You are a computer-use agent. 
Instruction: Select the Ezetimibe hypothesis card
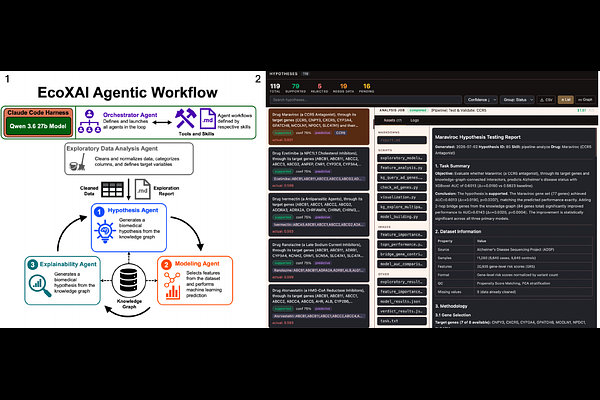[x=319, y=169]
